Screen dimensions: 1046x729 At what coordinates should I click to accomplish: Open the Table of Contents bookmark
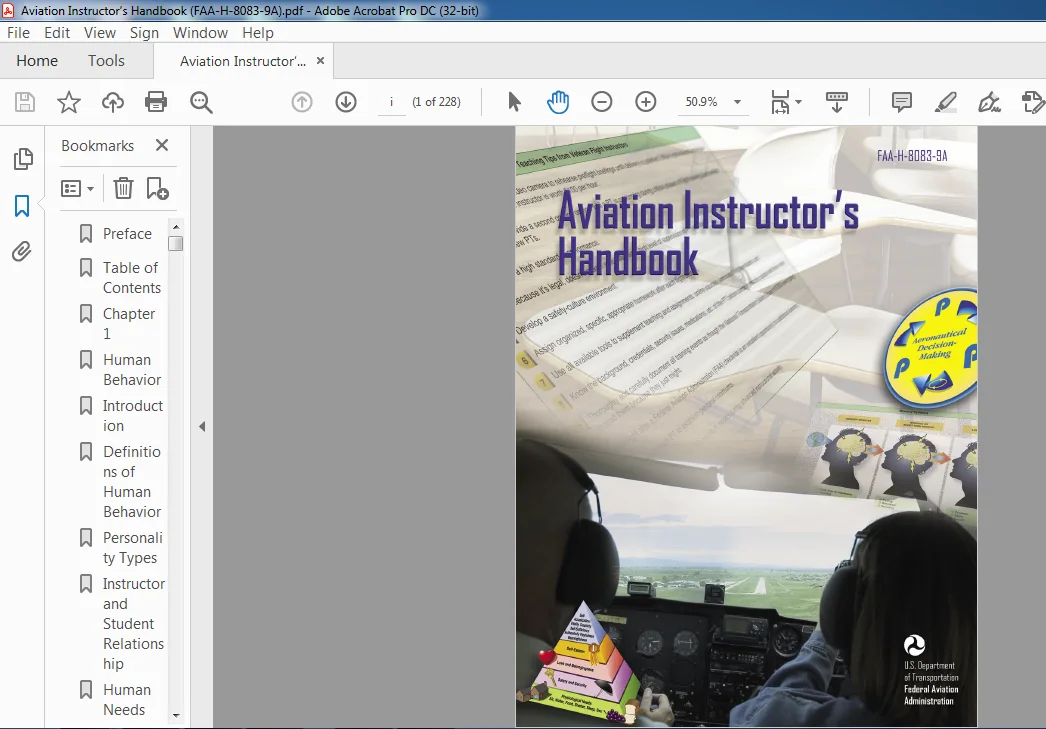click(x=132, y=277)
